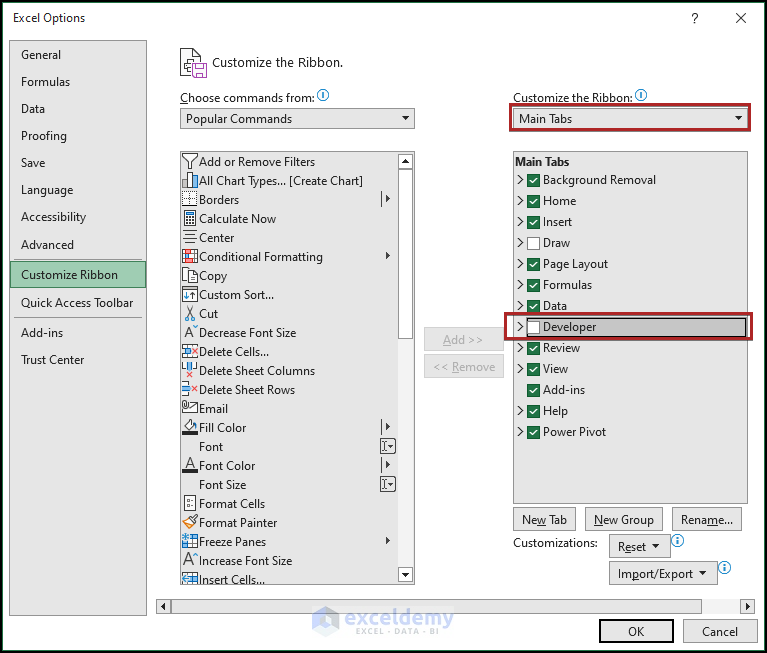Check the Developer tab checkbox

pyautogui.click(x=533, y=327)
